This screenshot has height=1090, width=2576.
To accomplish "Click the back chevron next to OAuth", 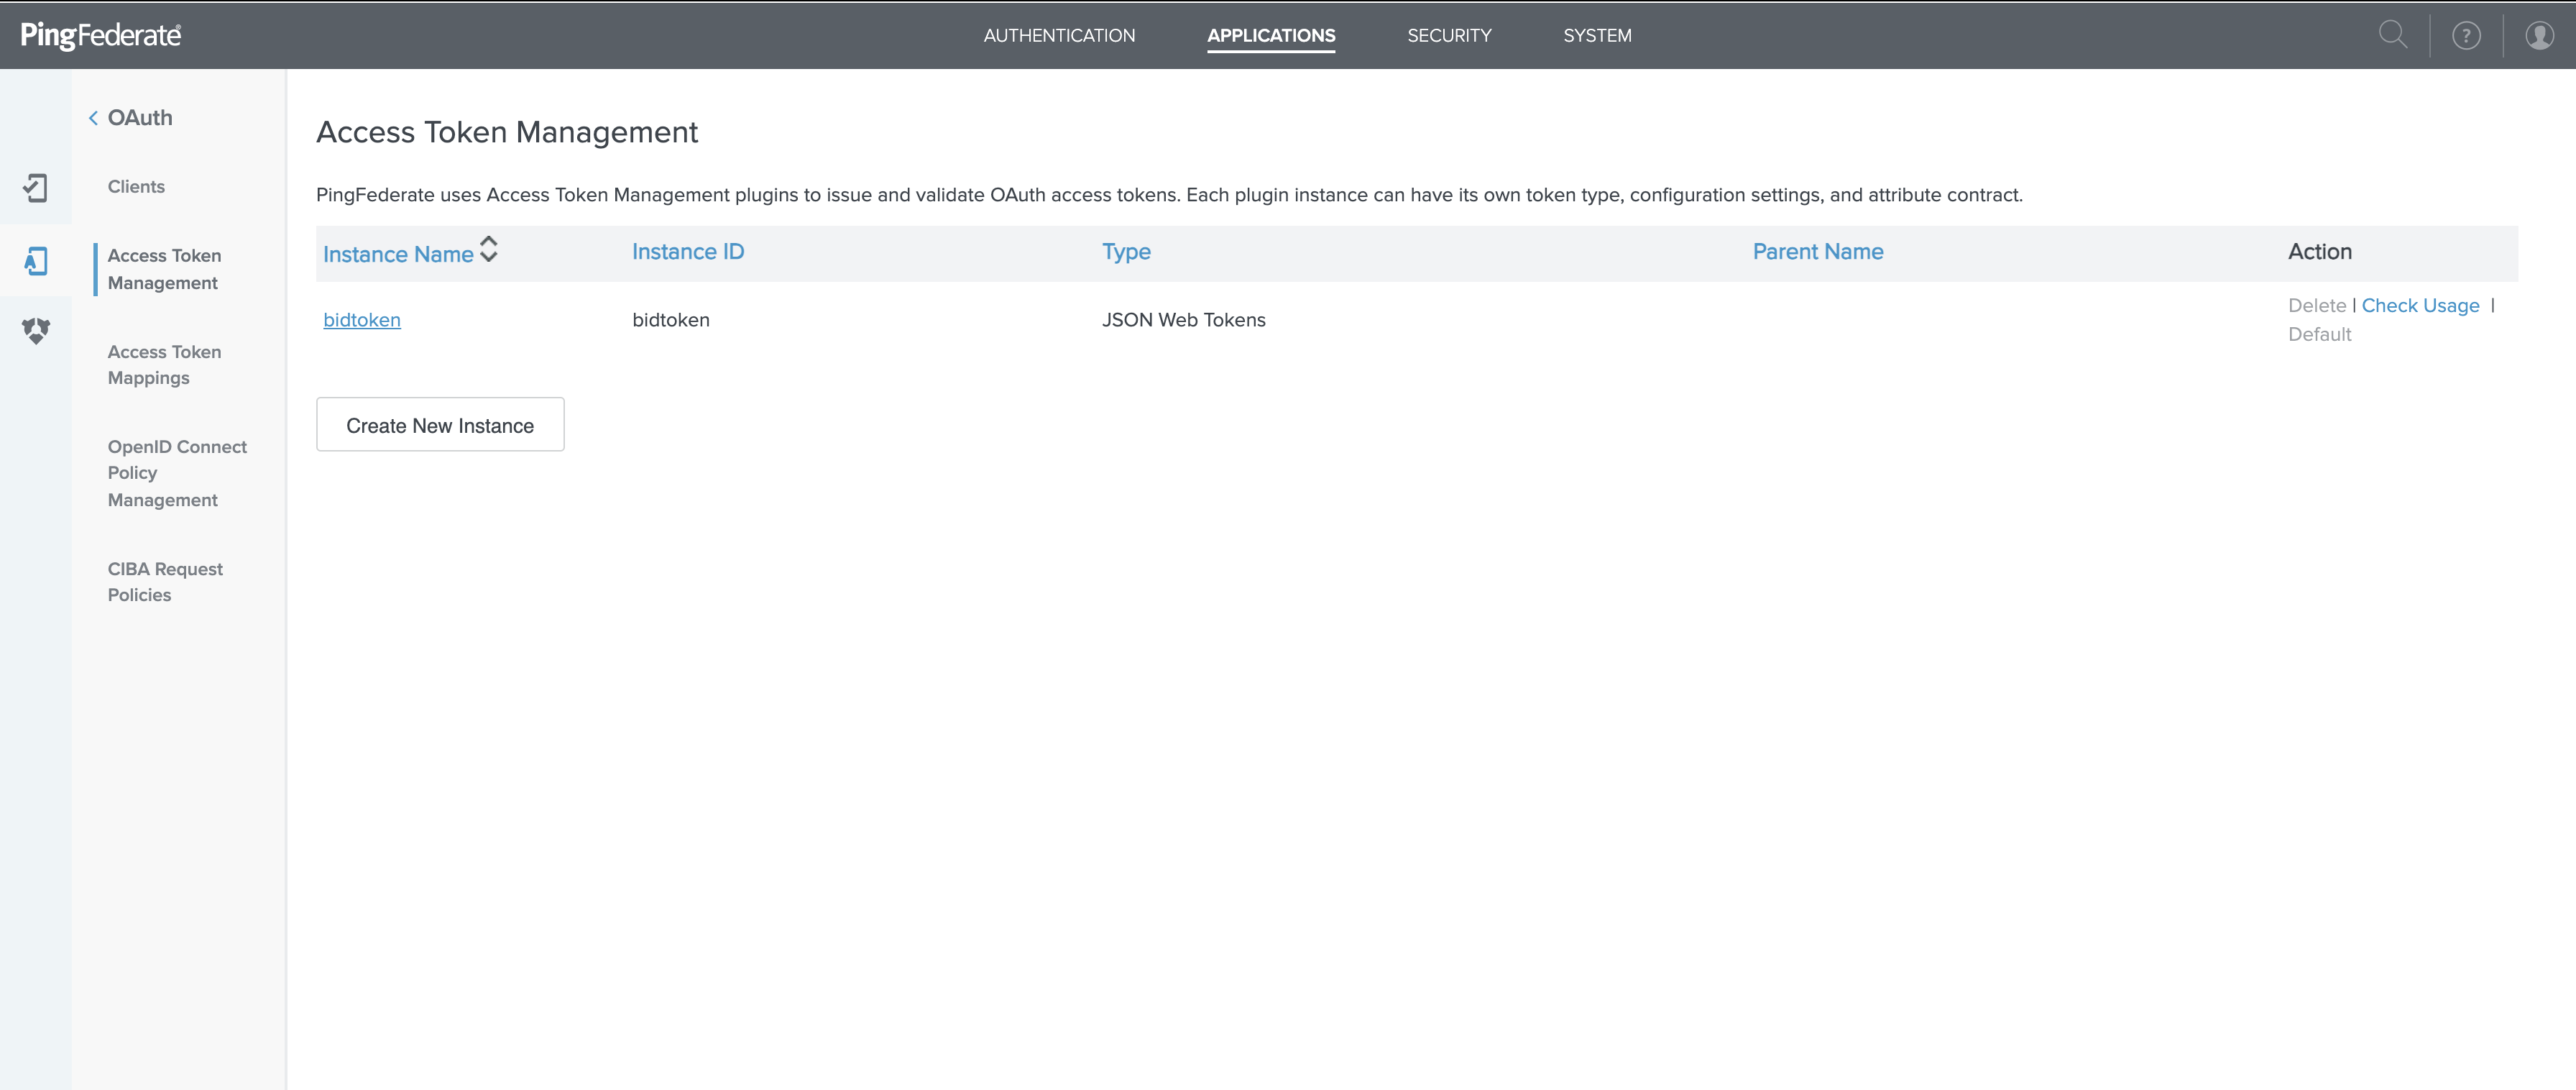I will (93, 118).
